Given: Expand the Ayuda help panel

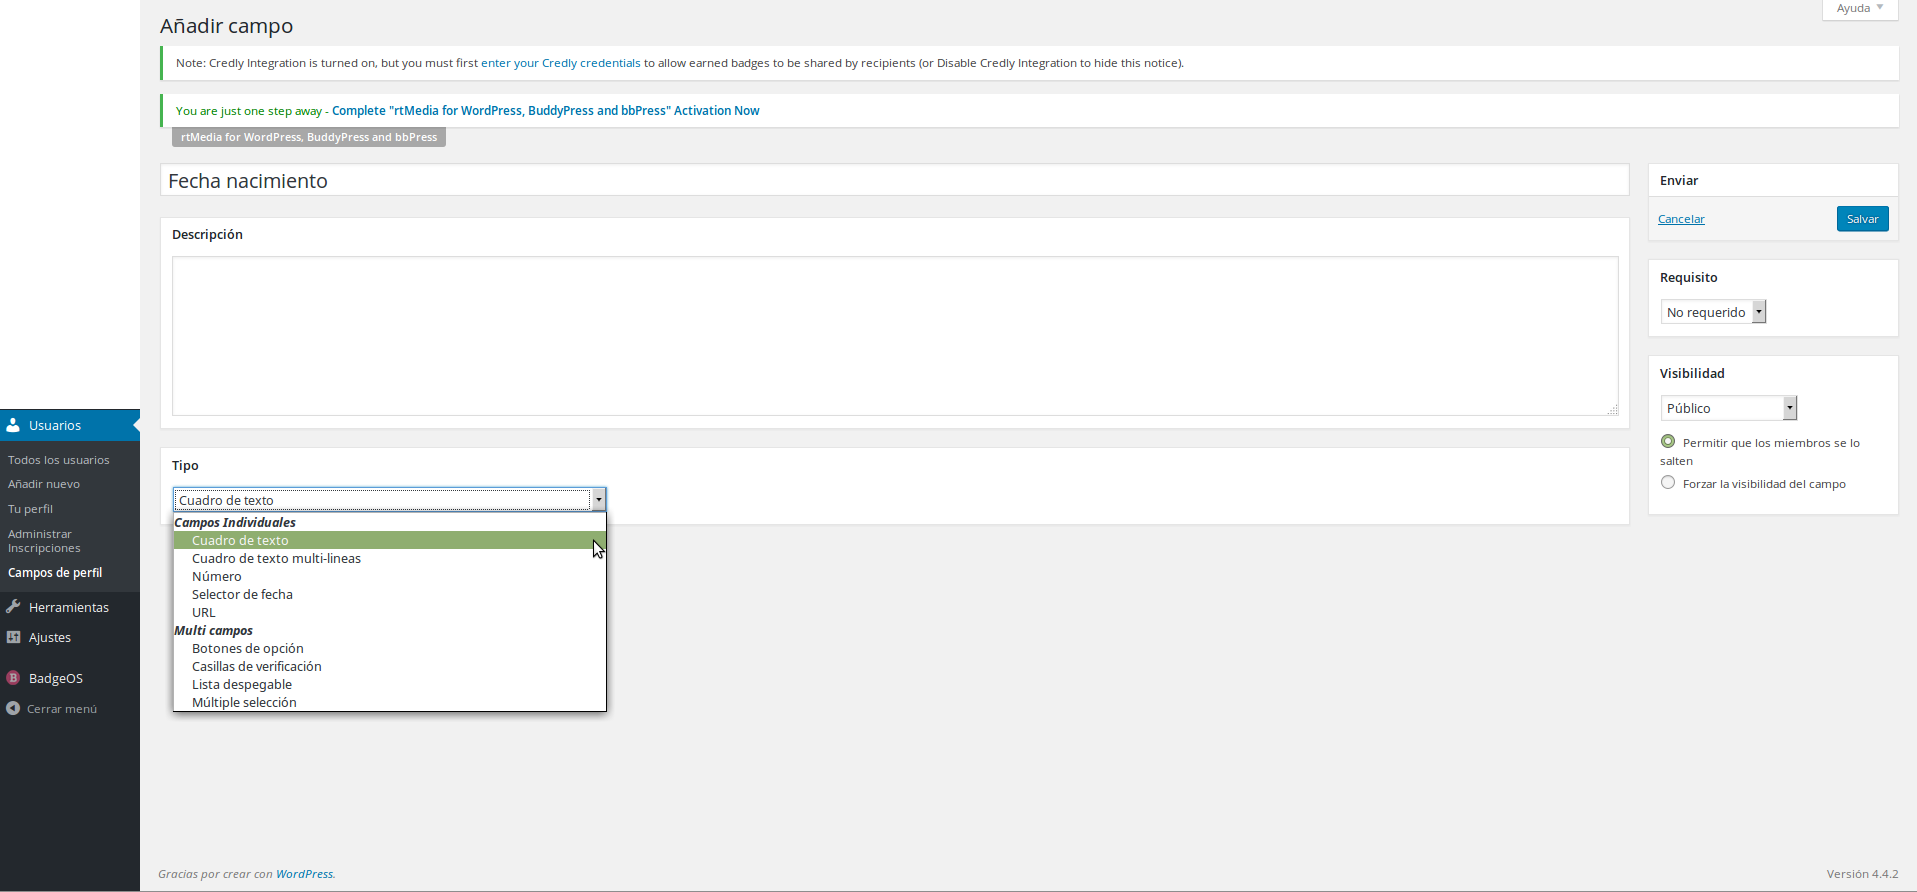Looking at the screenshot, I should pyautogui.click(x=1859, y=8).
